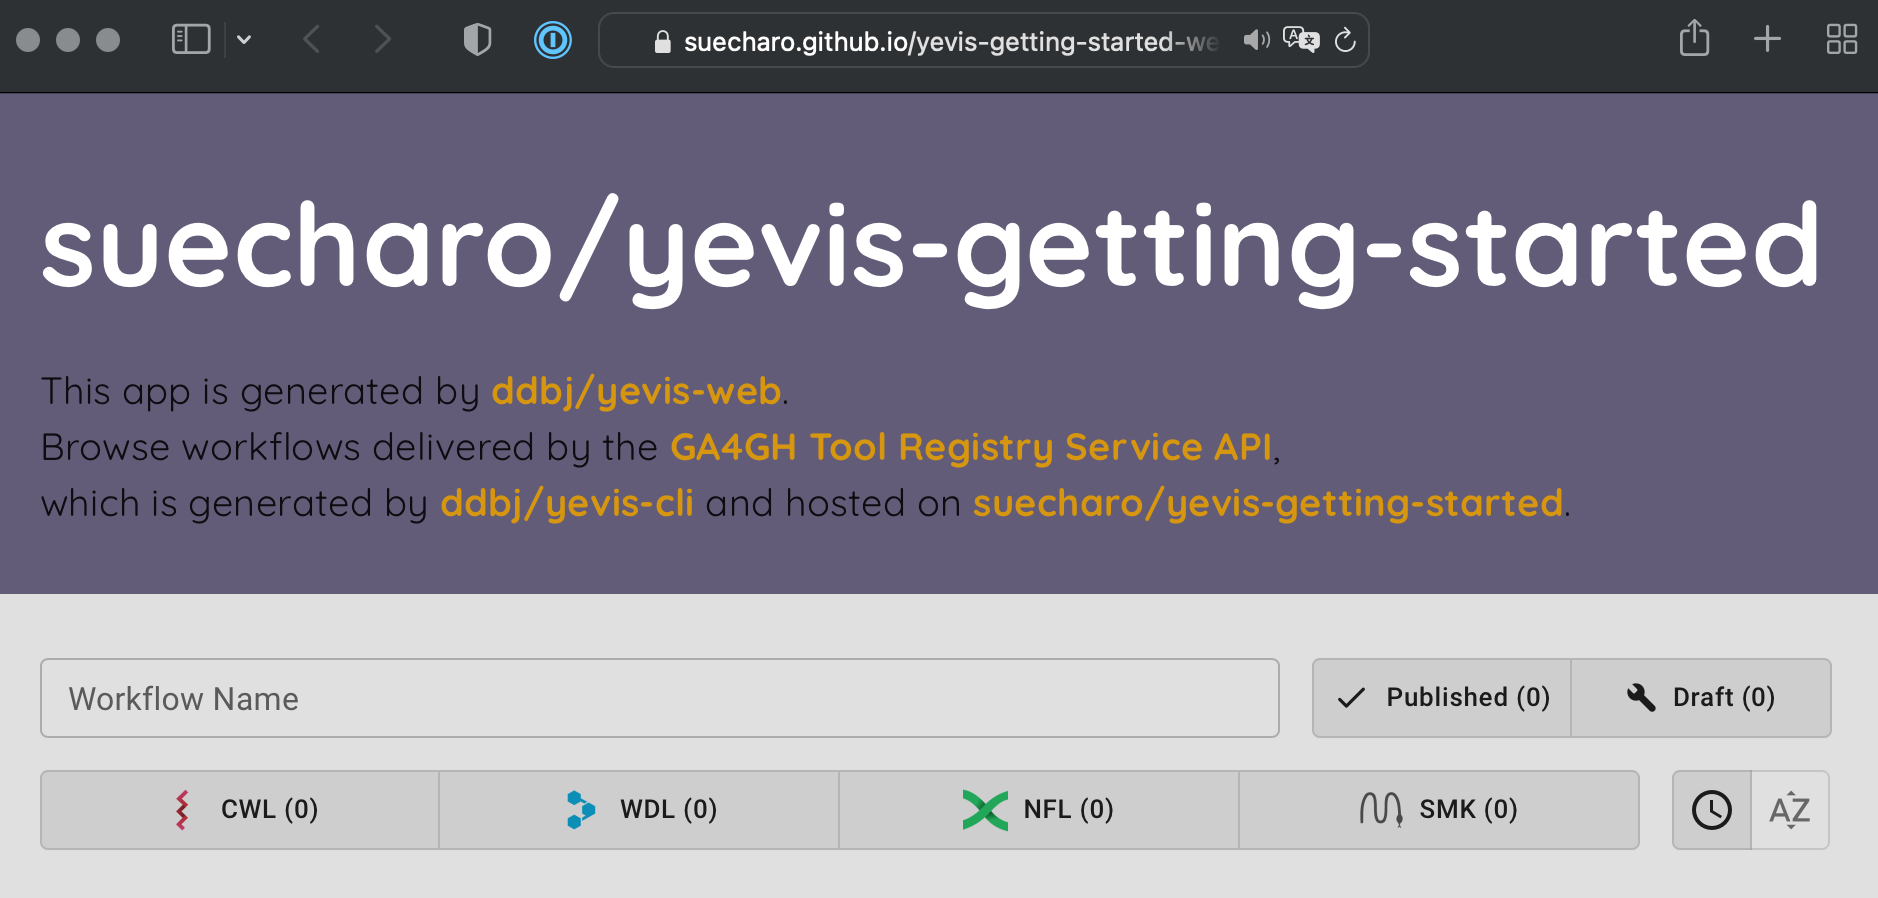1878x898 pixels.
Task: Toggle the Published (0) filter
Action: (1442, 698)
